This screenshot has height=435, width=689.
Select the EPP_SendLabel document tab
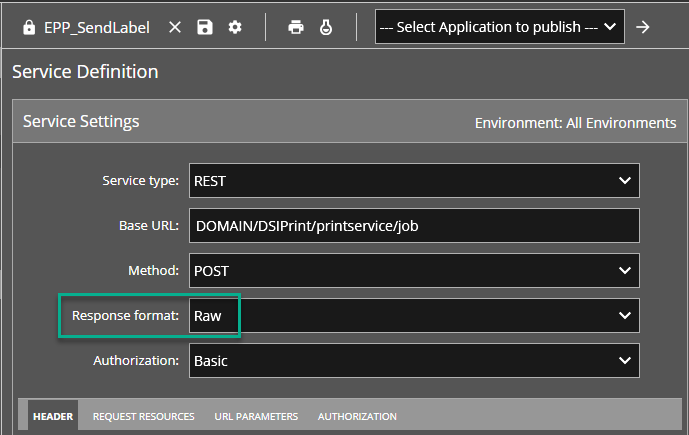pyautogui.click(x=97, y=27)
